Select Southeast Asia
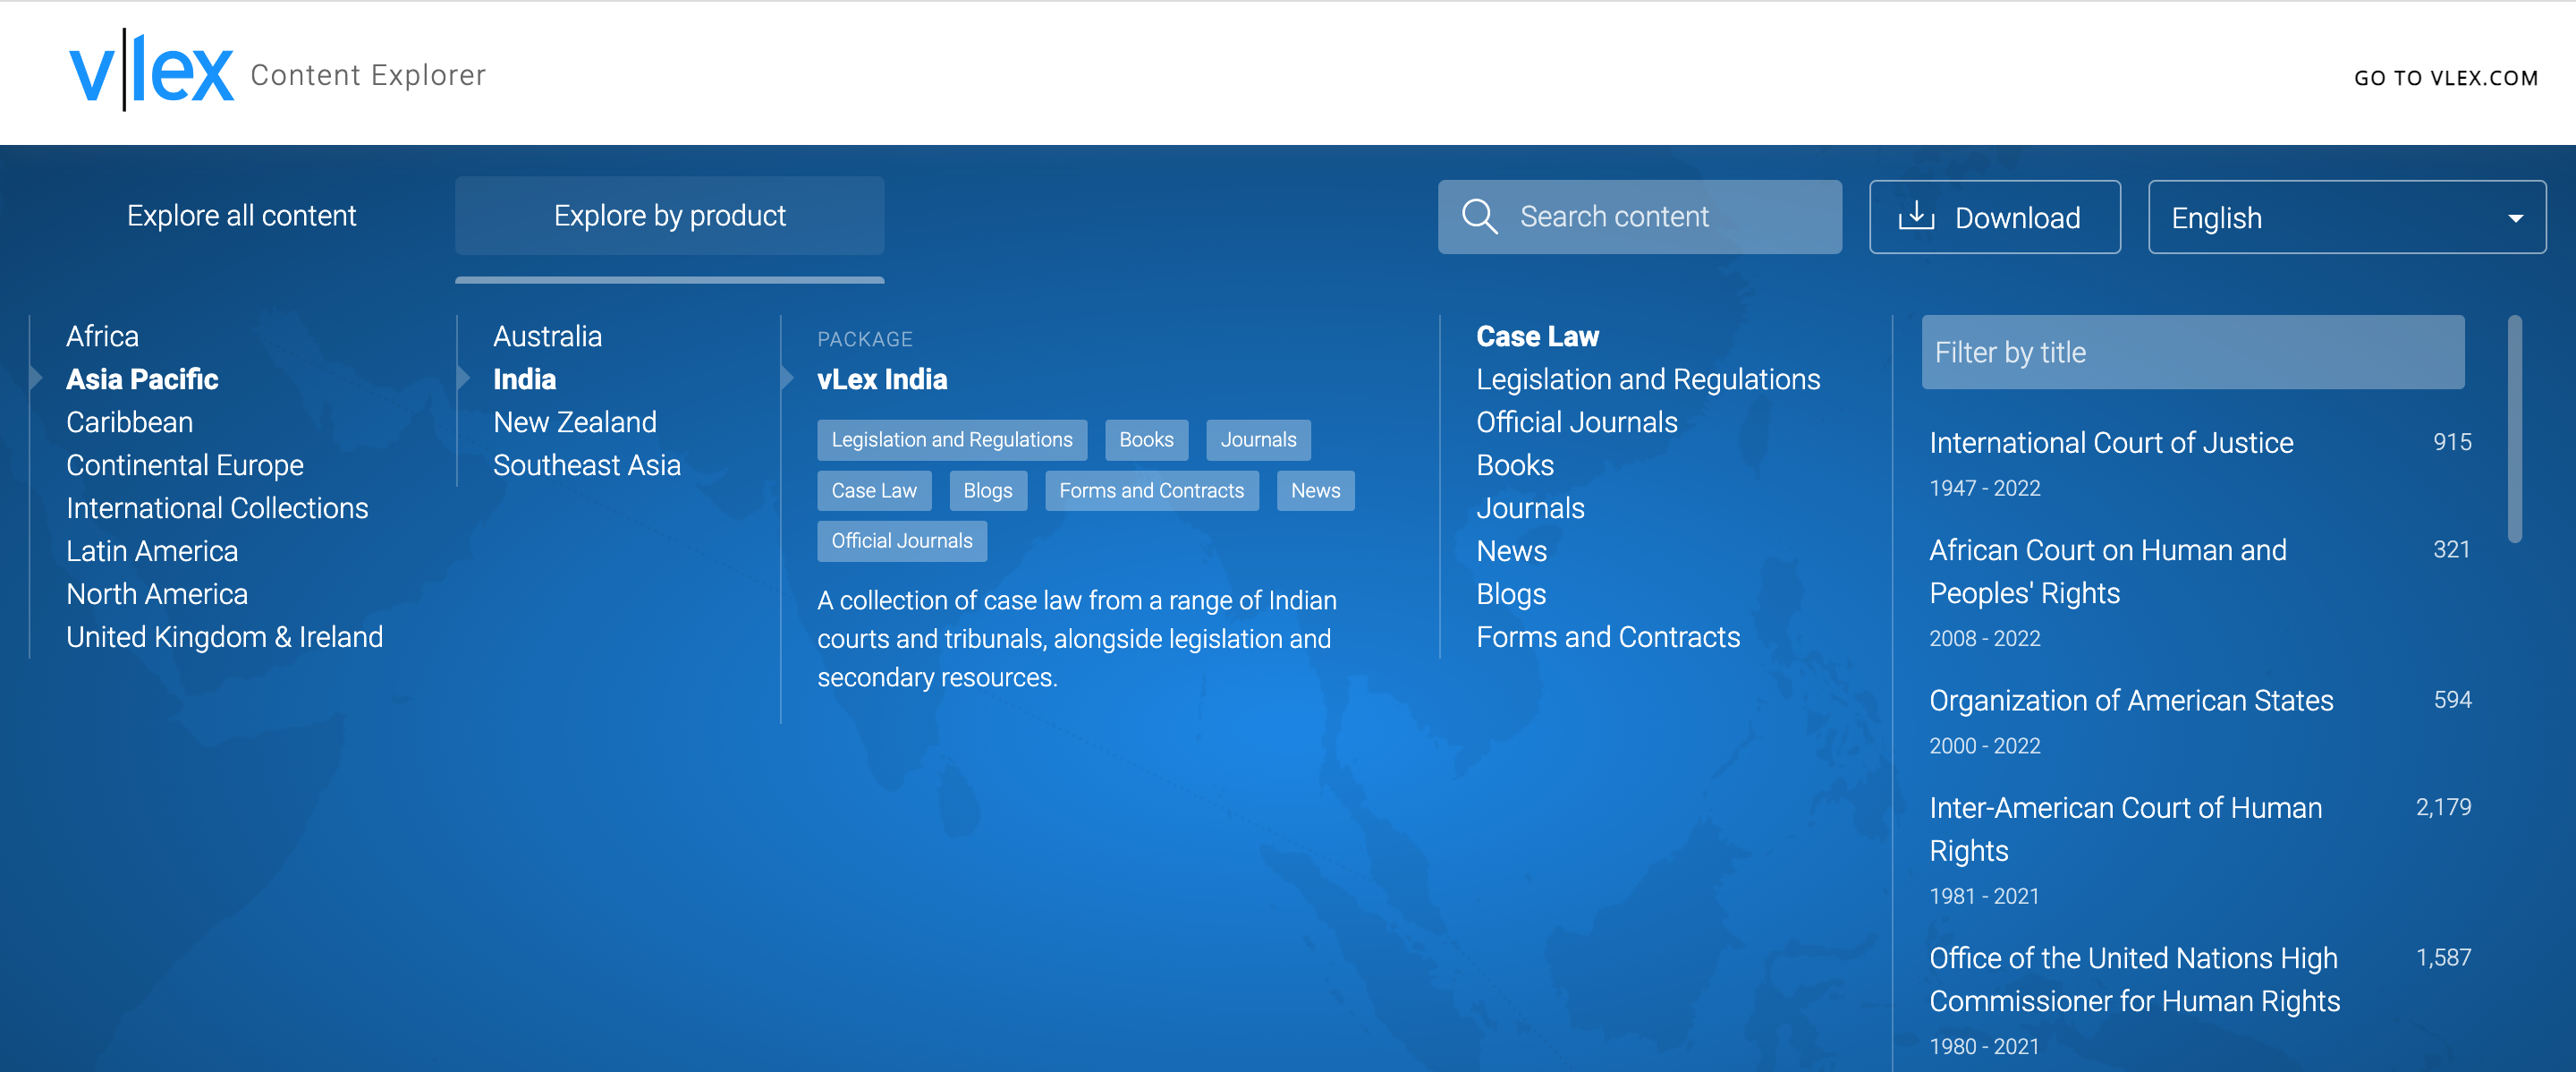 586,465
